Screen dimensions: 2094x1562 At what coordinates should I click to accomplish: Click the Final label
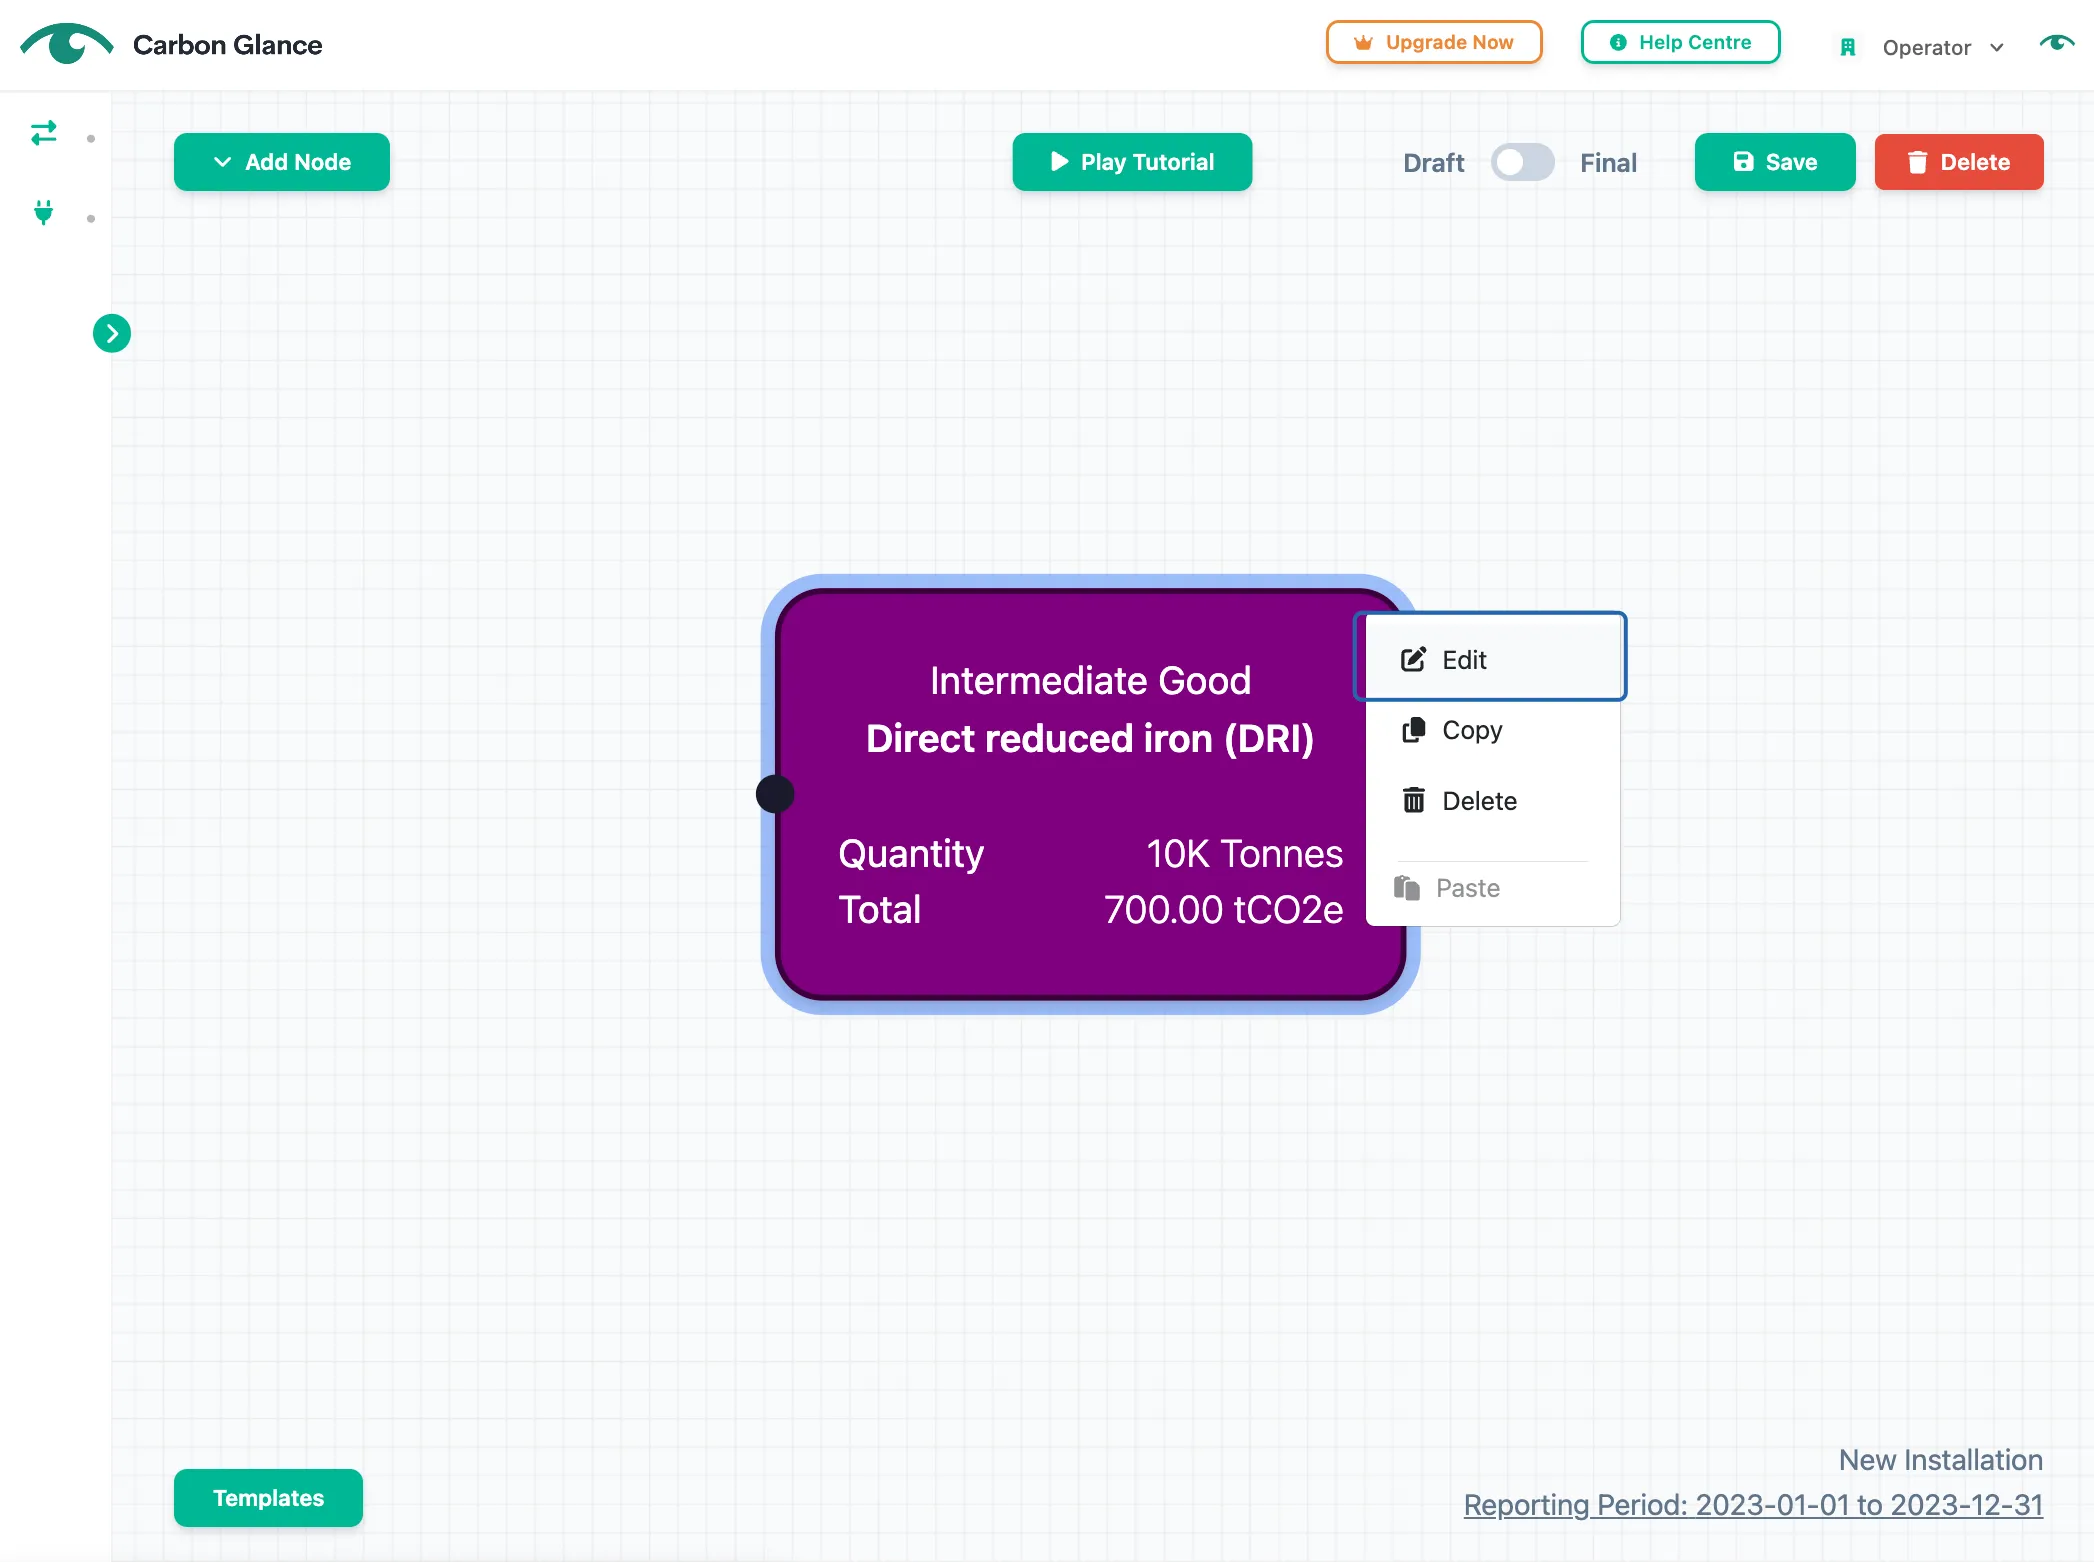pyautogui.click(x=1608, y=163)
